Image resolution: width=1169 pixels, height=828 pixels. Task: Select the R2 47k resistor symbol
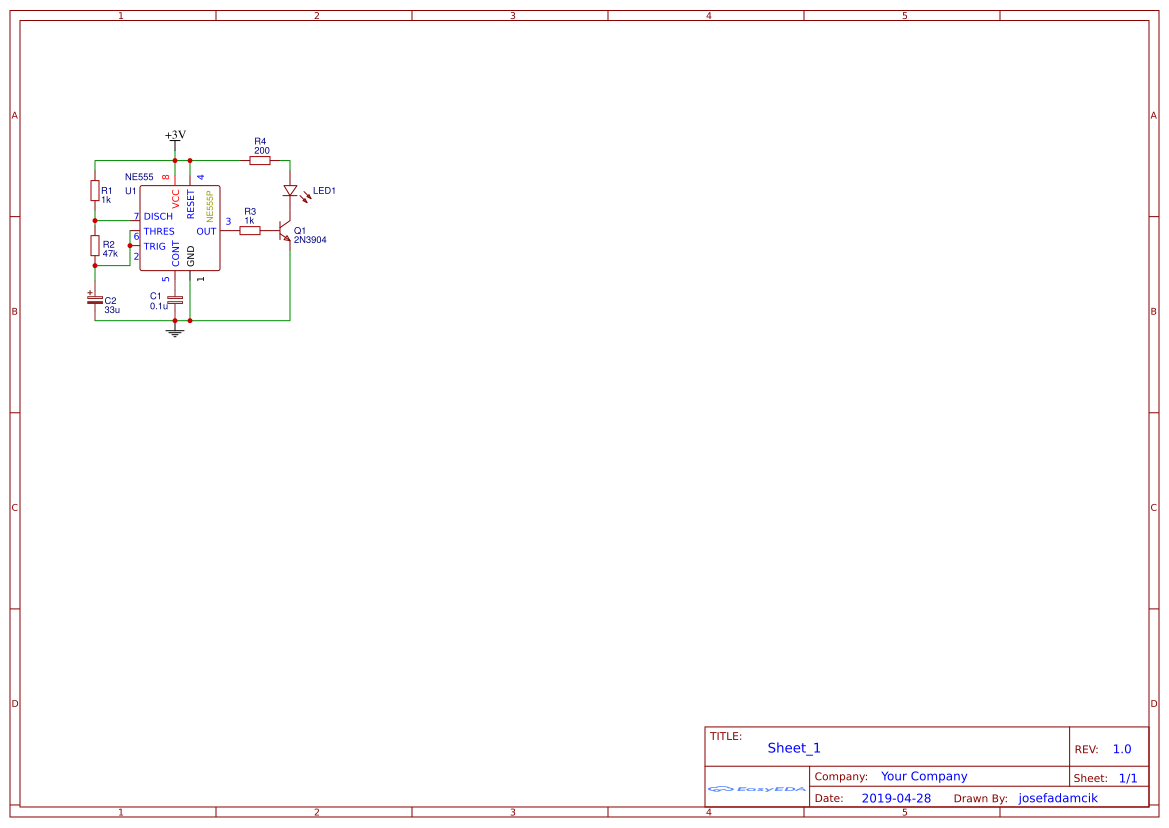tap(95, 245)
